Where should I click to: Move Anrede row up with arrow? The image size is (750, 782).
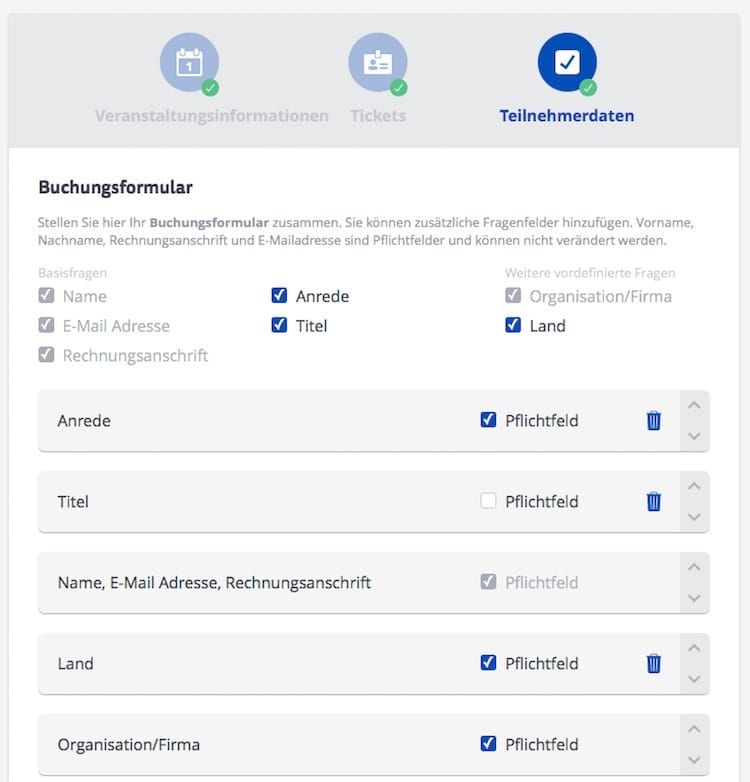(x=694, y=406)
